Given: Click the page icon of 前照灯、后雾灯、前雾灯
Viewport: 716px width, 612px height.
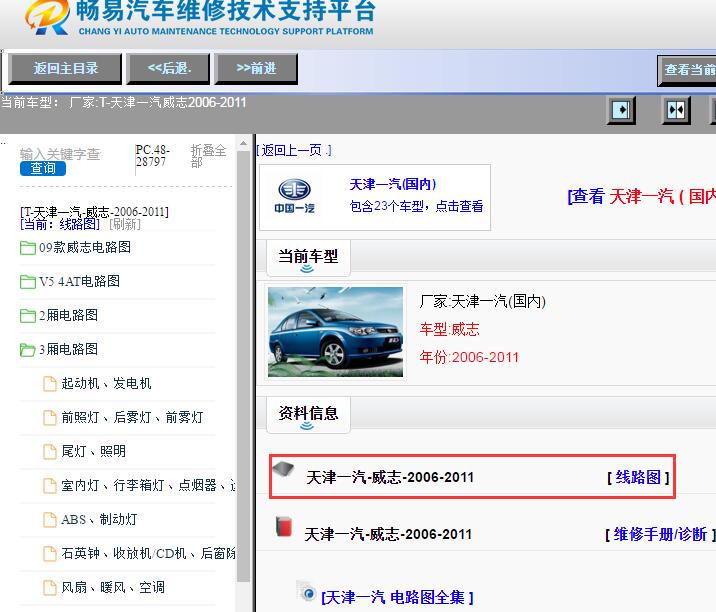Looking at the screenshot, I should [50, 417].
